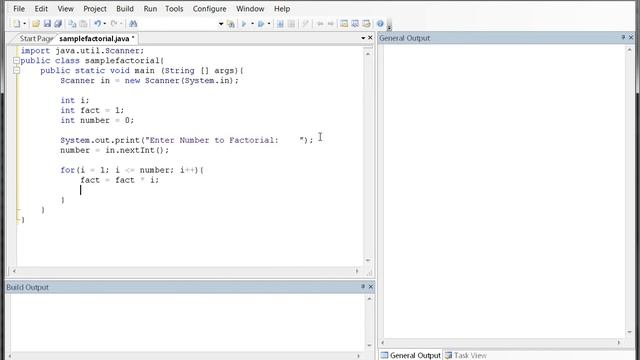
Task: Open the find combo box dropdown
Action: (x=221, y=24)
